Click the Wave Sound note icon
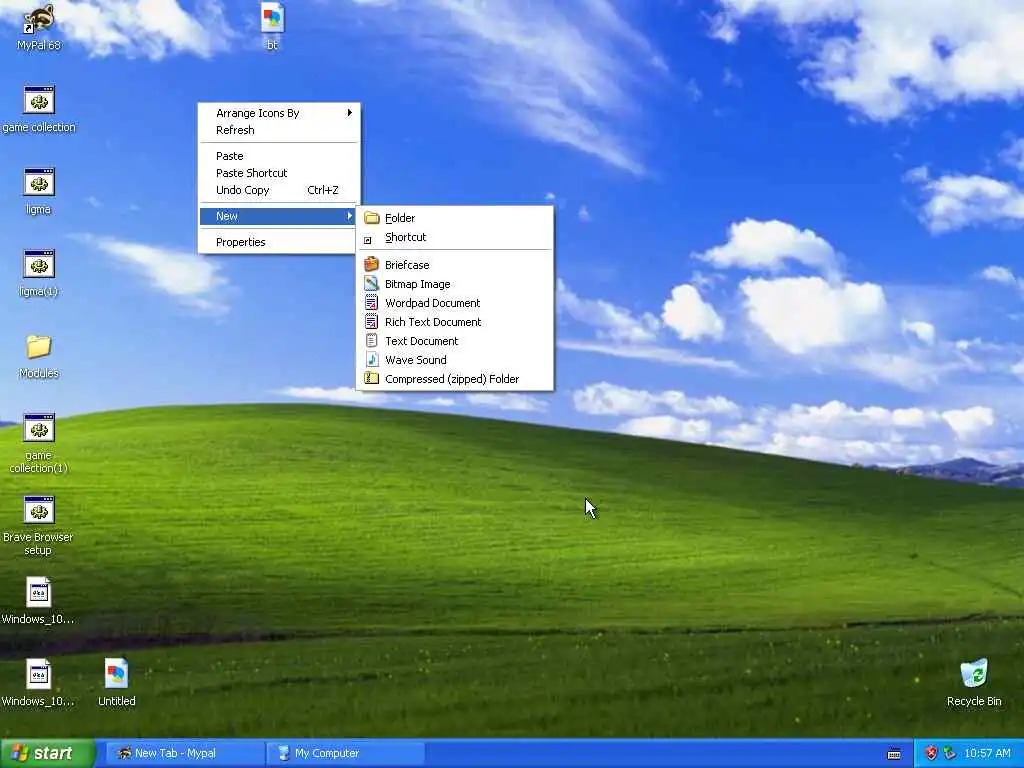This screenshot has height=768, width=1024. (x=372, y=359)
